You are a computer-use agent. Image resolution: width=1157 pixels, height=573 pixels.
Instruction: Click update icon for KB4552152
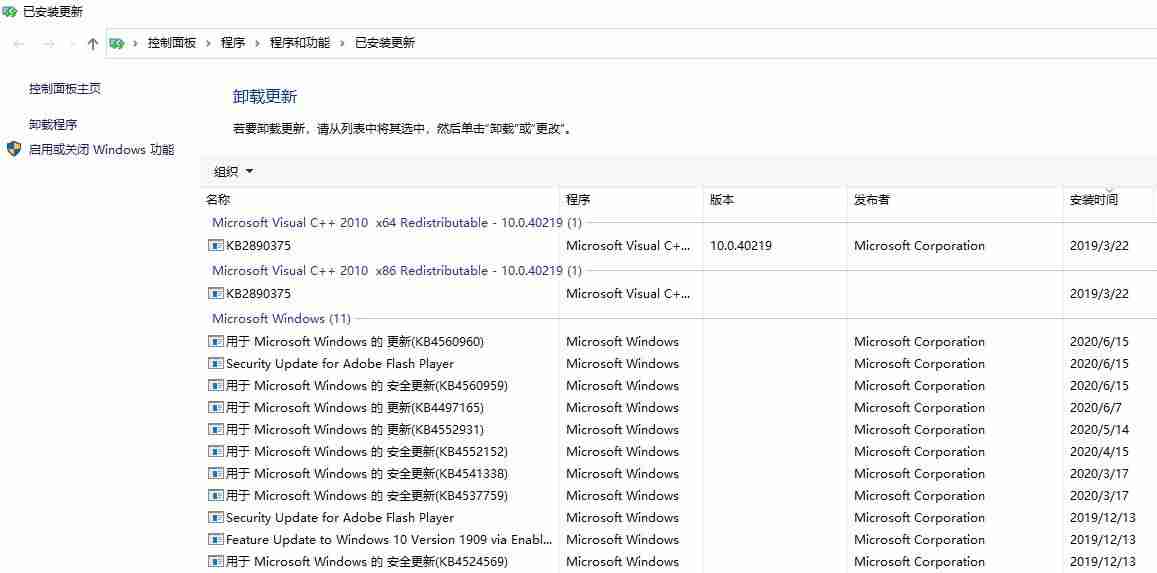click(215, 451)
